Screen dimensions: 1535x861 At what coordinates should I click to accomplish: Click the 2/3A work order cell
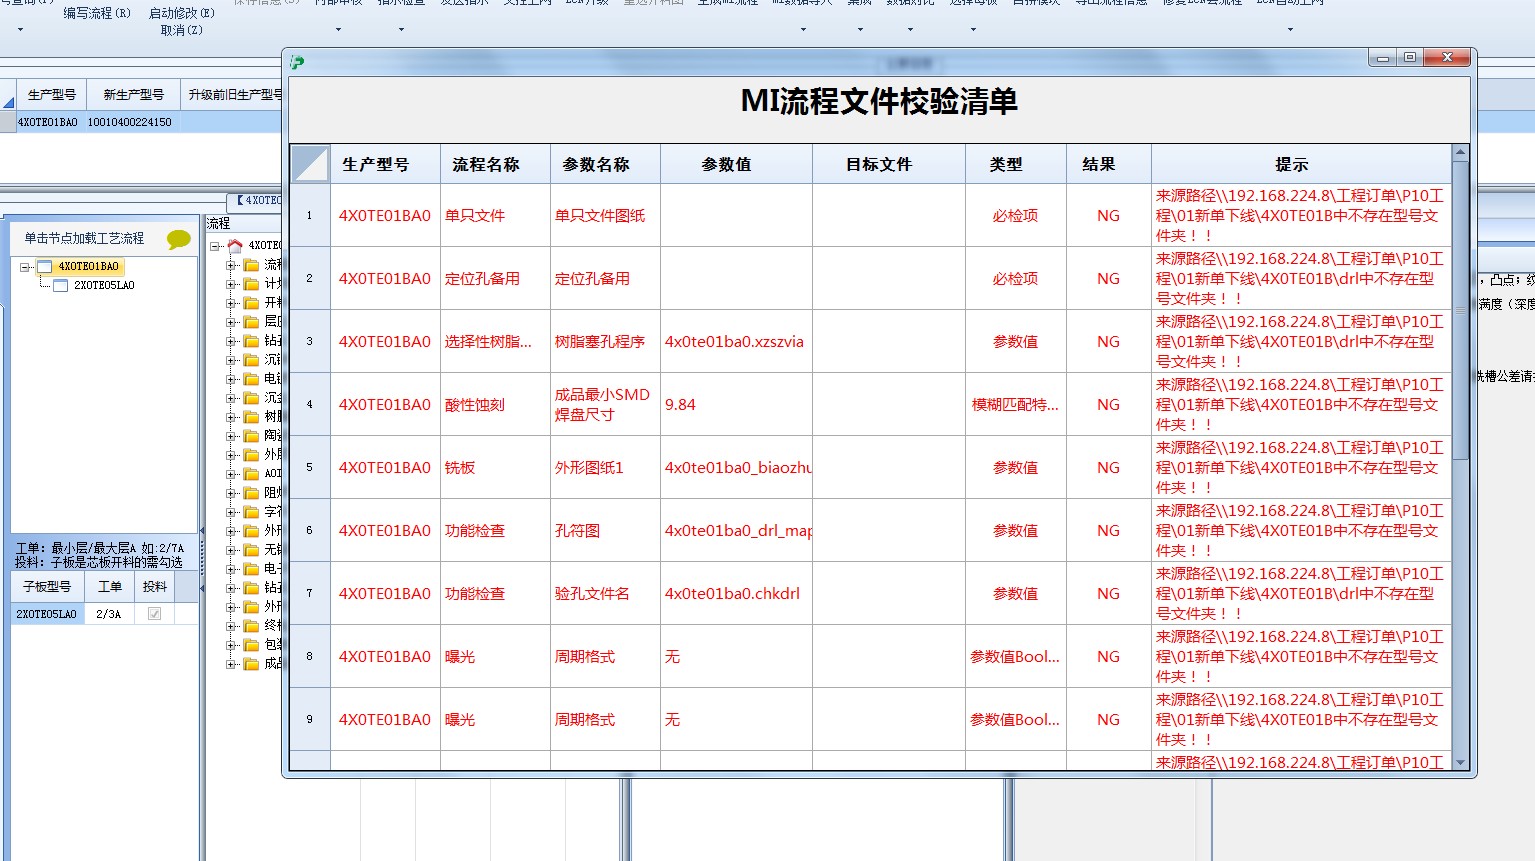tap(110, 614)
